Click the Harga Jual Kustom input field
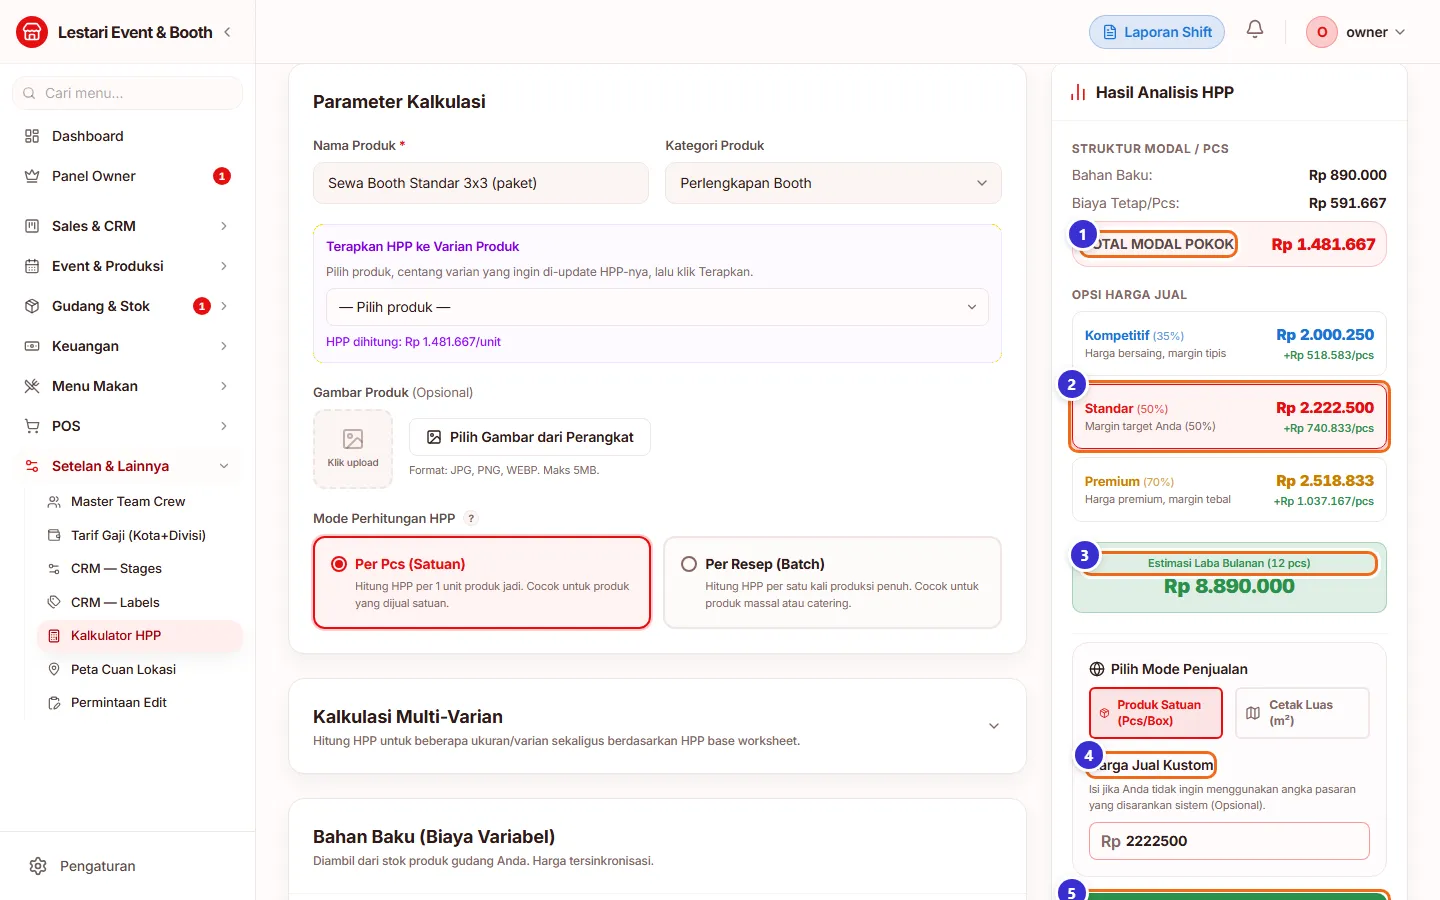 tap(1229, 841)
